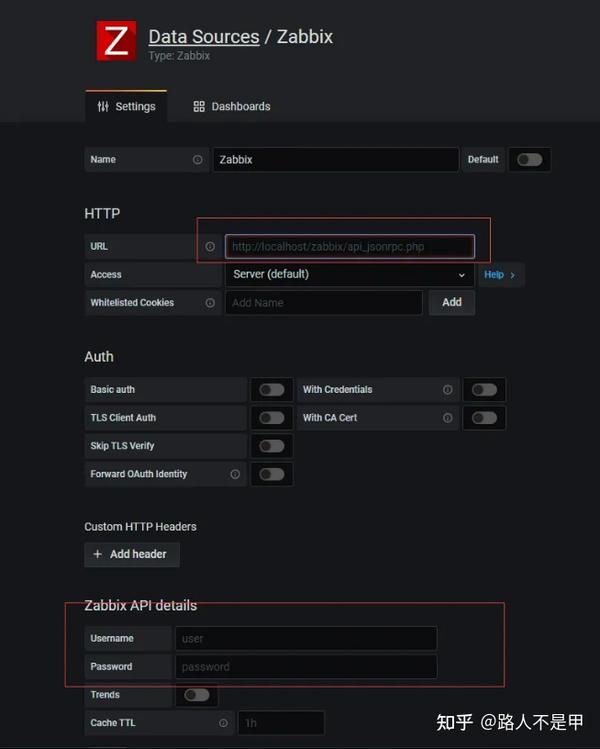Turn on TLS Client Auth
This screenshot has width=600, height=749.
(x=272, y=418)
